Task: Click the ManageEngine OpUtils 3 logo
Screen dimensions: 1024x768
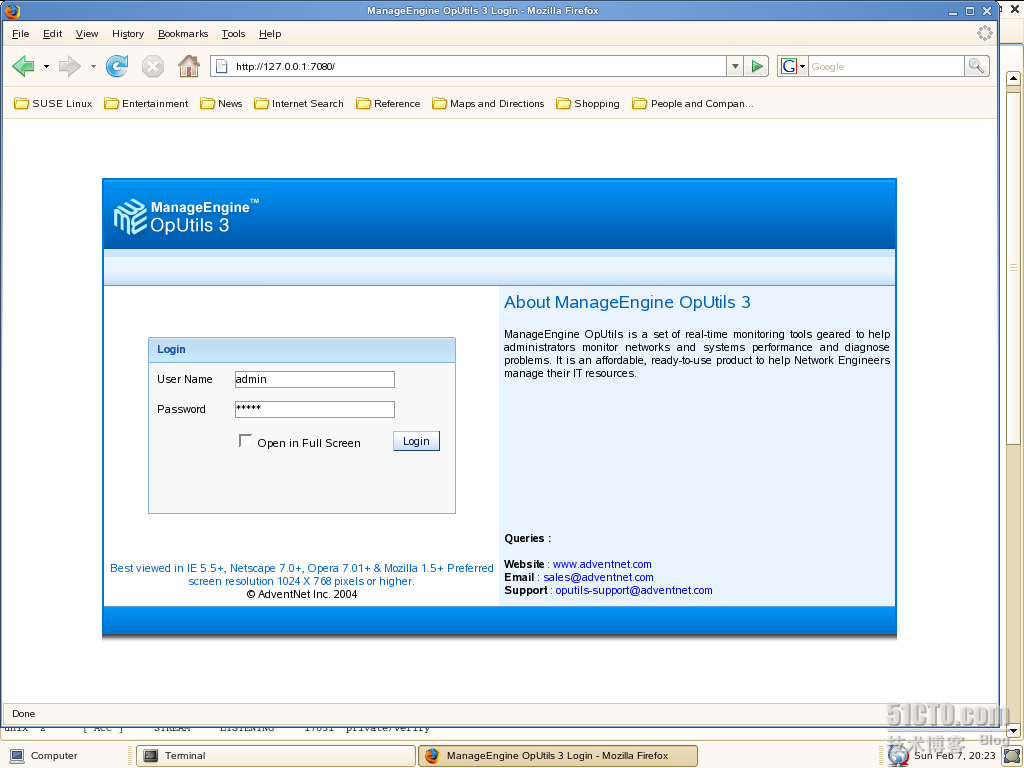Action: tap(186, 216)
